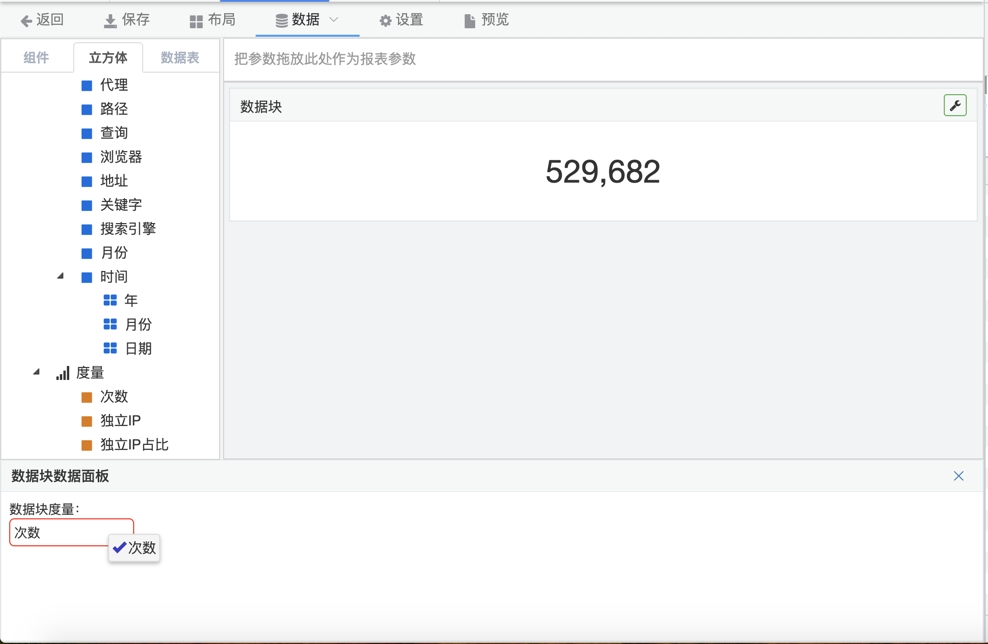This screenshot has width=988, height=644.
Task: Click the wrench icon on the 数据块 panel
Action: [955, 105]
